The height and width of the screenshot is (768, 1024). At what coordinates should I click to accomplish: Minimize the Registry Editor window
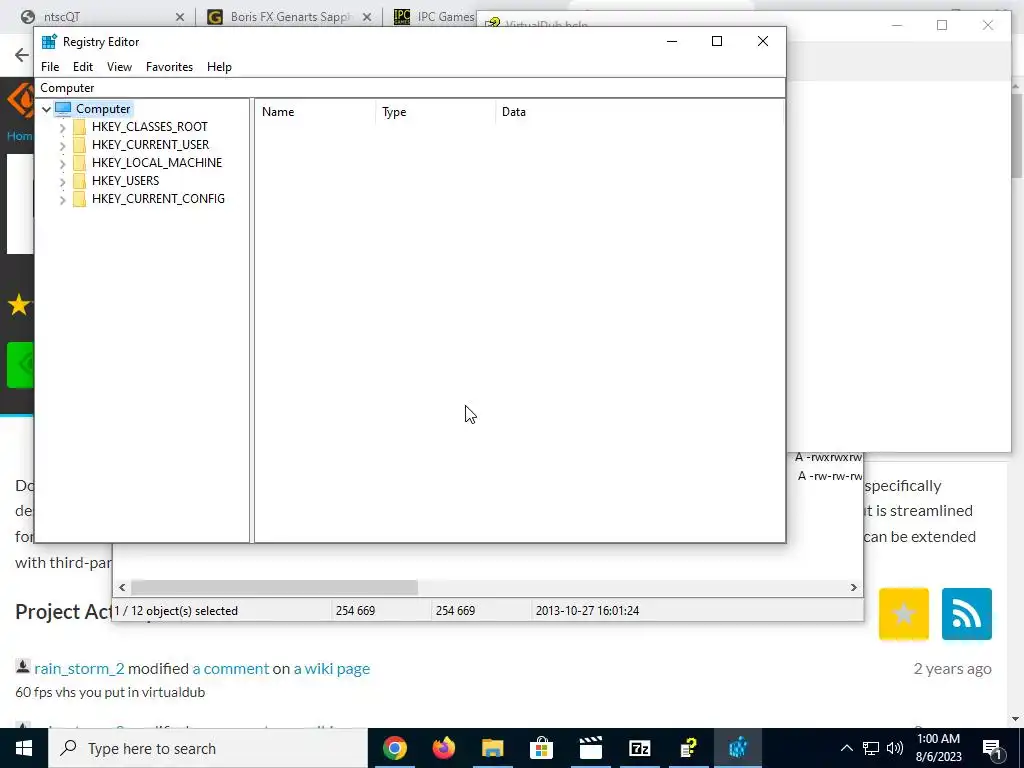[x=672, y=41]
